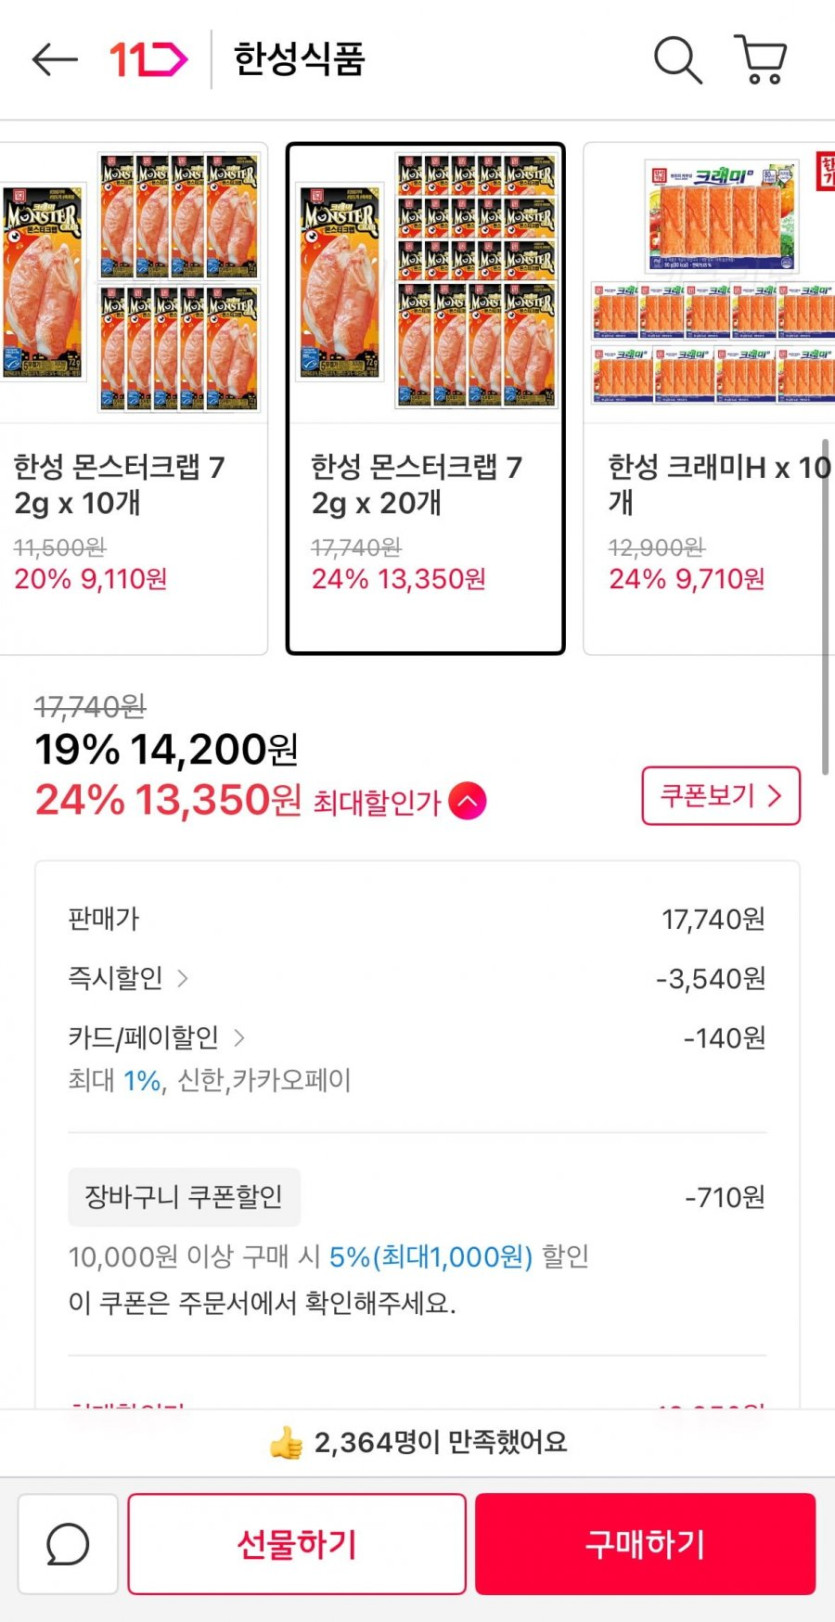Image resolution: width=835 pixels, height=1622 pixels.
Task: Select 몬스터크랩 72g x 10개 product card
Action: [132, 398]
